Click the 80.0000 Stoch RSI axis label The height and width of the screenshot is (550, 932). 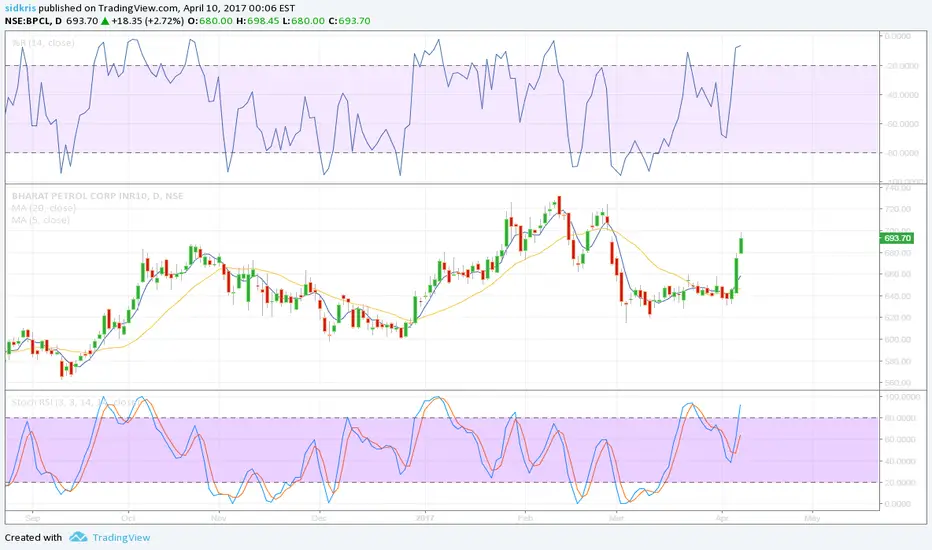pyautogui.click(x=900, y=418)
